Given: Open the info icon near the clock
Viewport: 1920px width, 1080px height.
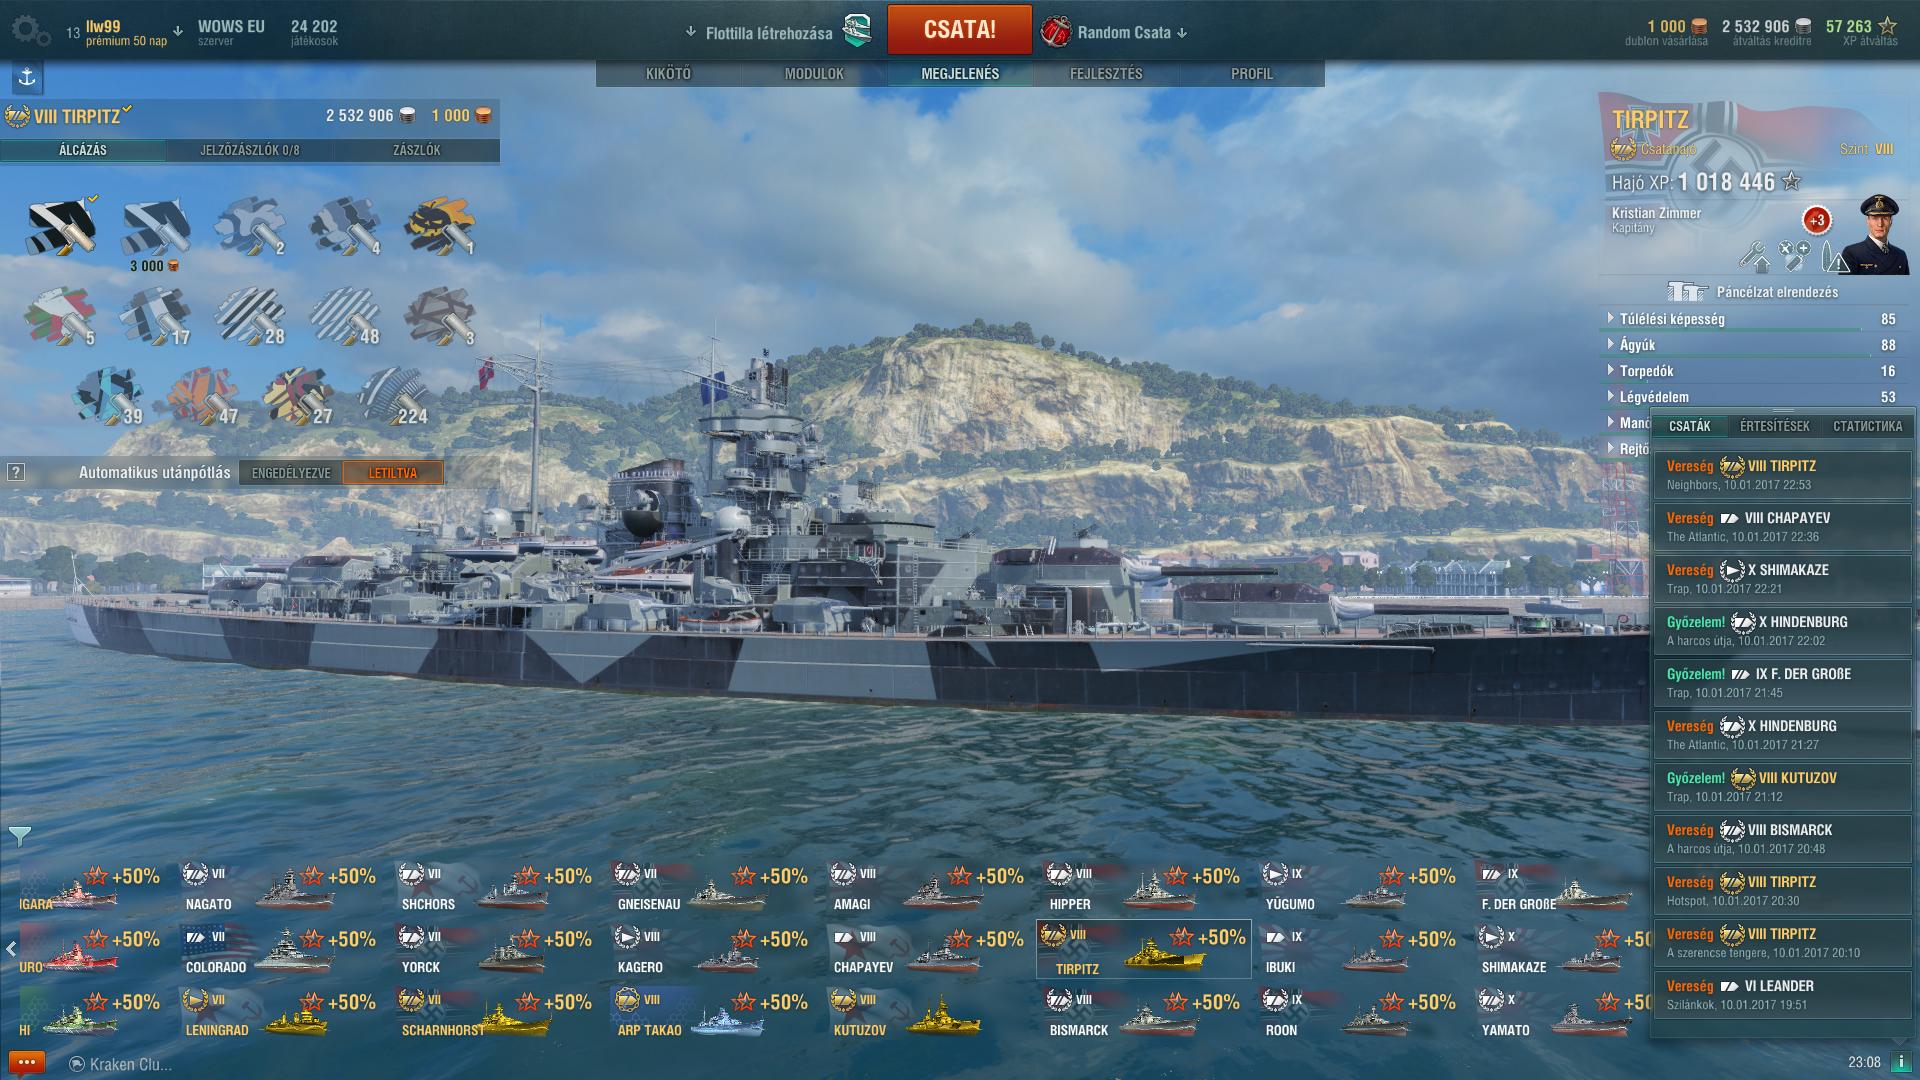Looking at the screenshot, I should [x=1900, y=1062].
